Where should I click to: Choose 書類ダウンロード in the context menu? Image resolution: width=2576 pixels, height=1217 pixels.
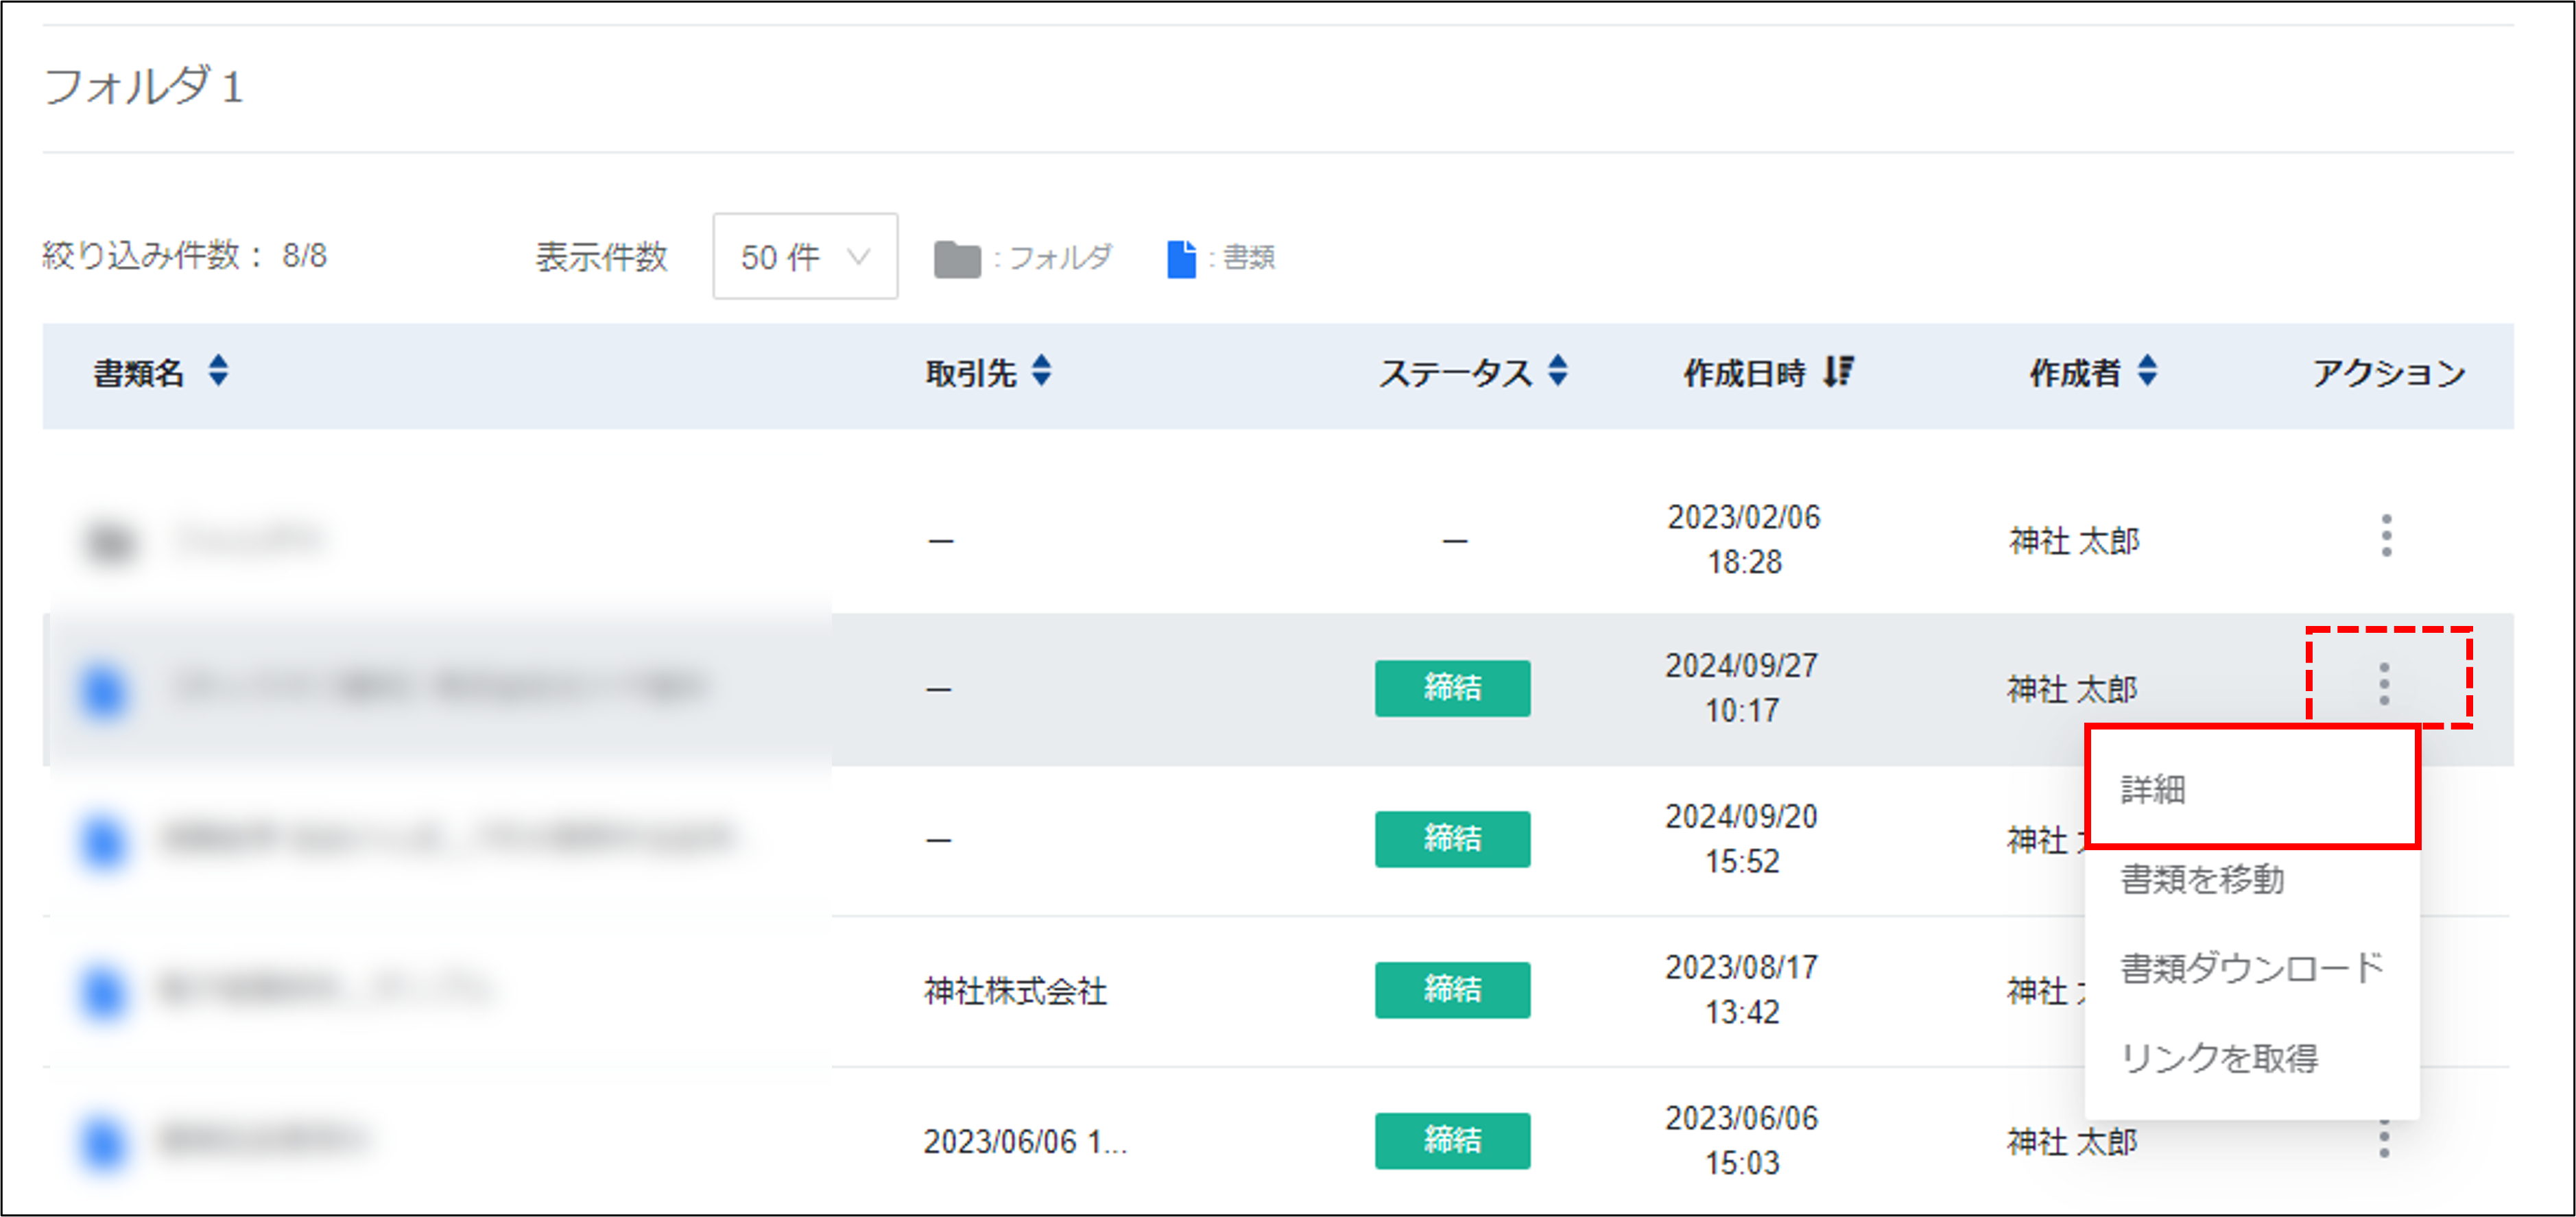point(2252,968)
